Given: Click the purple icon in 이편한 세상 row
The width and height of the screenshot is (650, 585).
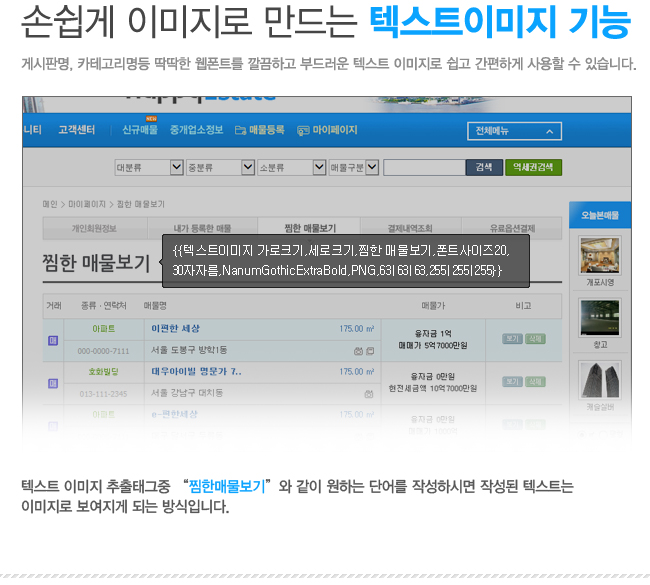Looking at the screenshot, I should (x=53, y=341).
